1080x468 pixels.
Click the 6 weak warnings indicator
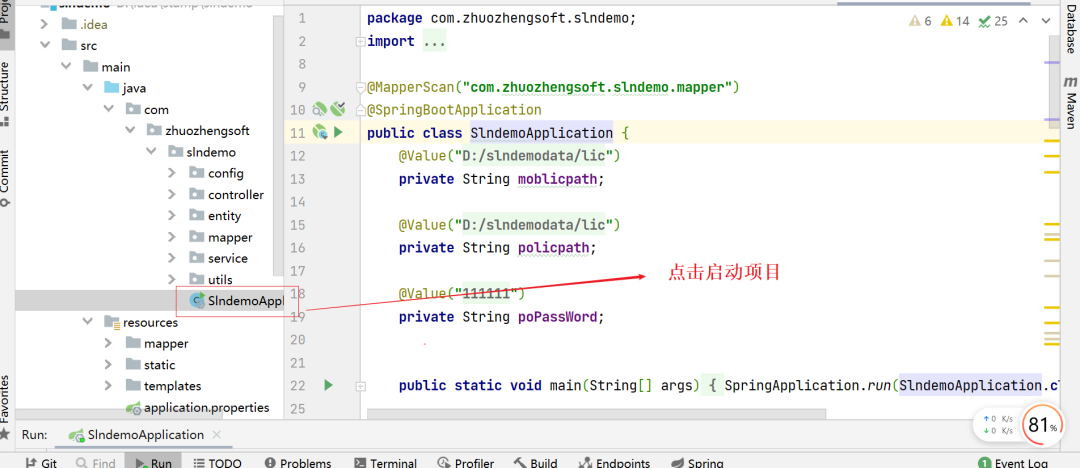click(x=920, y=21)
